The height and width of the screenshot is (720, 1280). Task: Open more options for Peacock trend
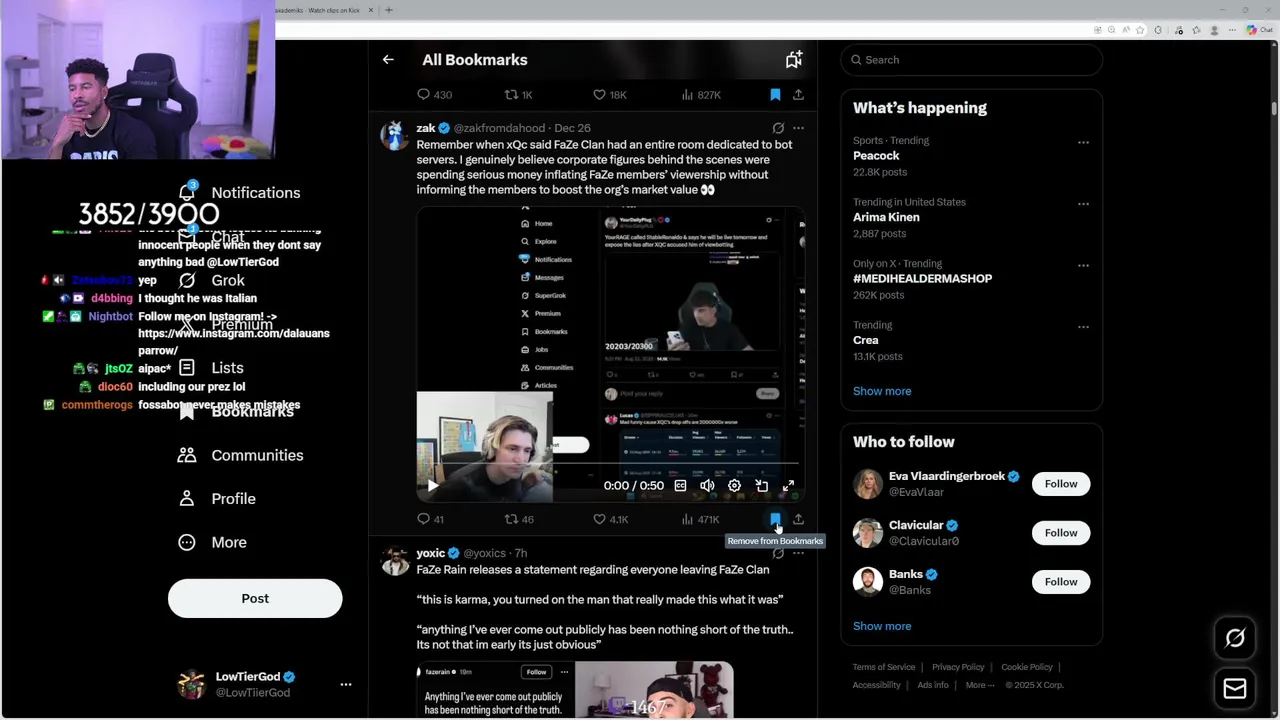click(1083, 142)
